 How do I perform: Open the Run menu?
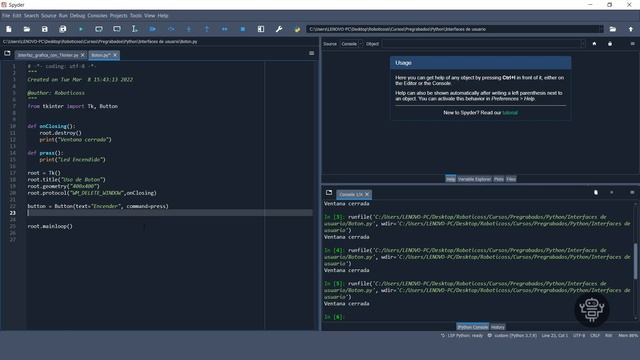63,16
